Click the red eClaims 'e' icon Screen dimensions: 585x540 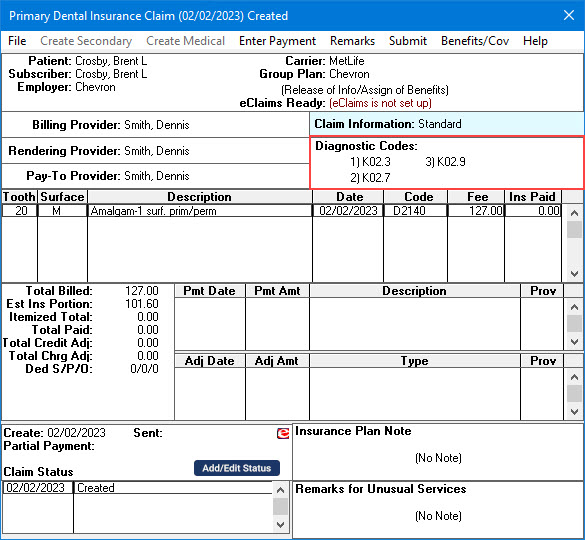[283, 433]
